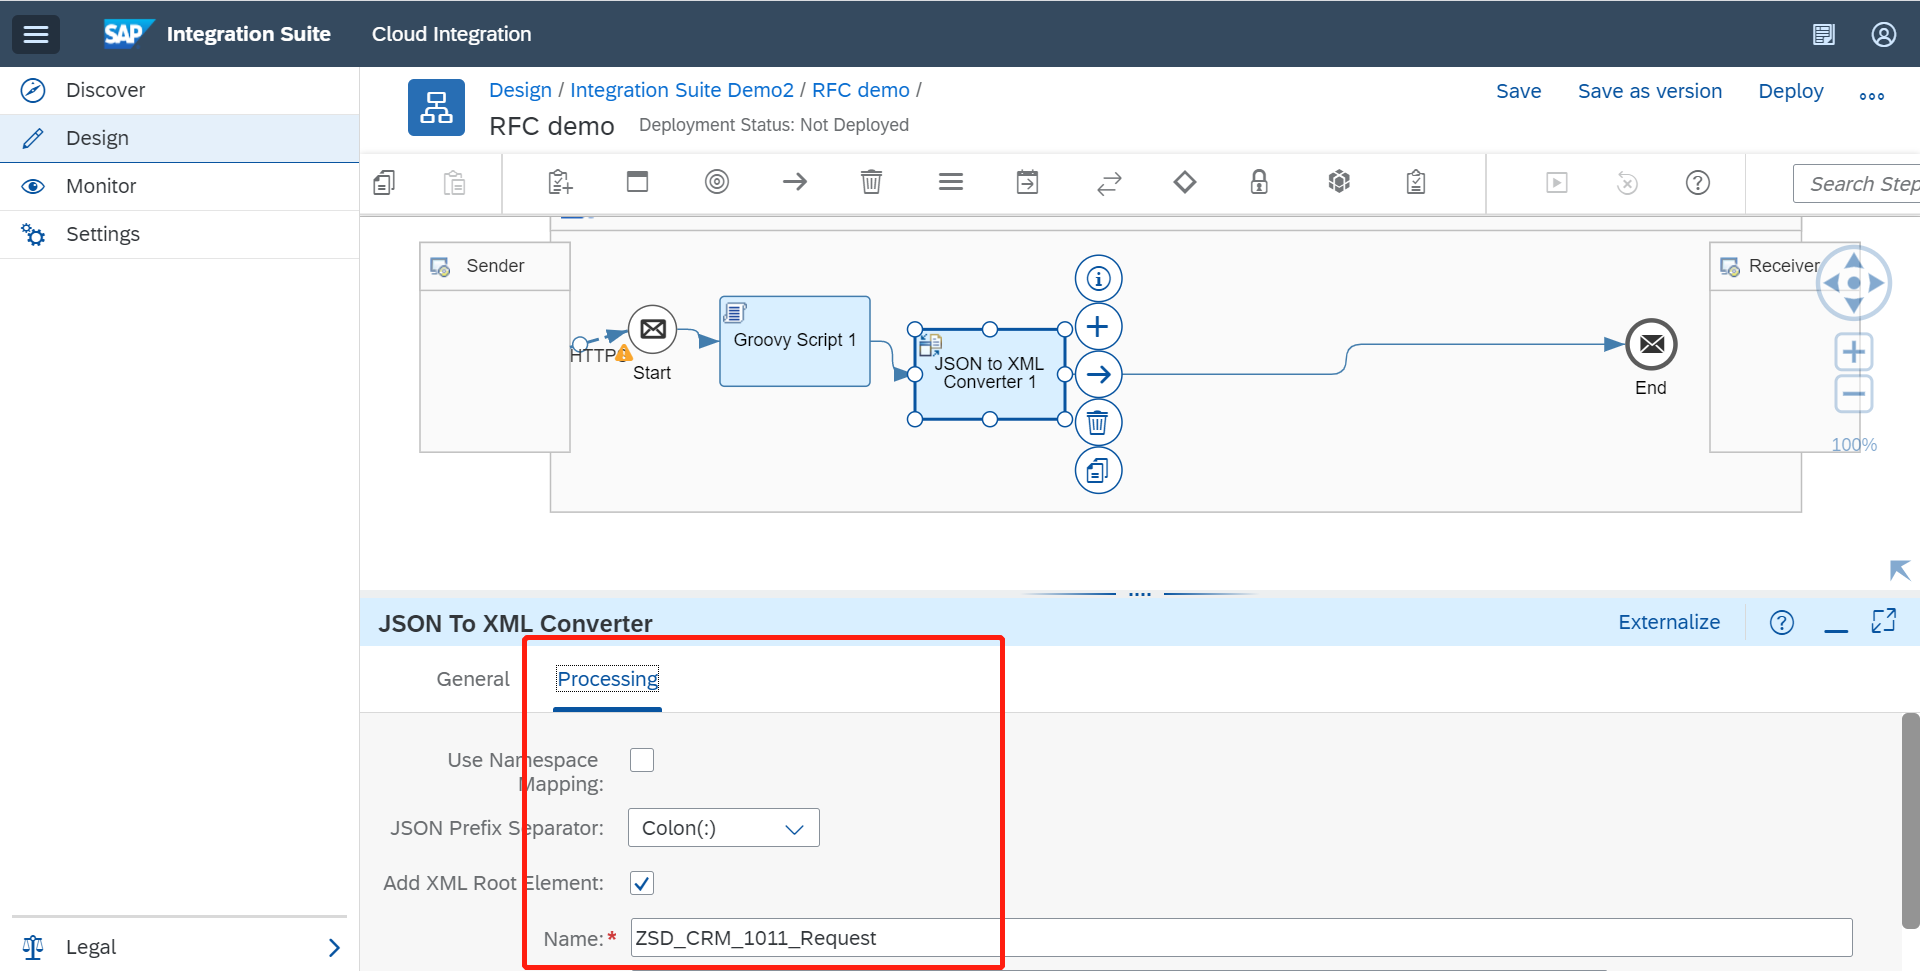Viewport: 1920px width, 971px height.
Task: Click the Copy icon in the editor toolbar
Action: [x=383, y=183]
